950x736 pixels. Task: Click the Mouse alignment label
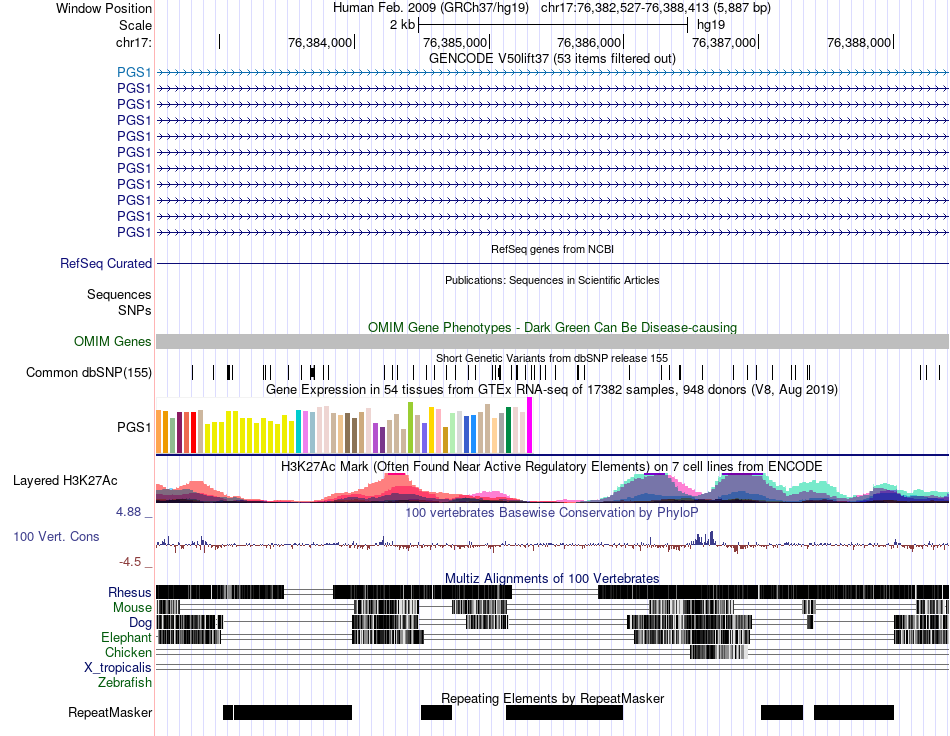coord(132,608)
